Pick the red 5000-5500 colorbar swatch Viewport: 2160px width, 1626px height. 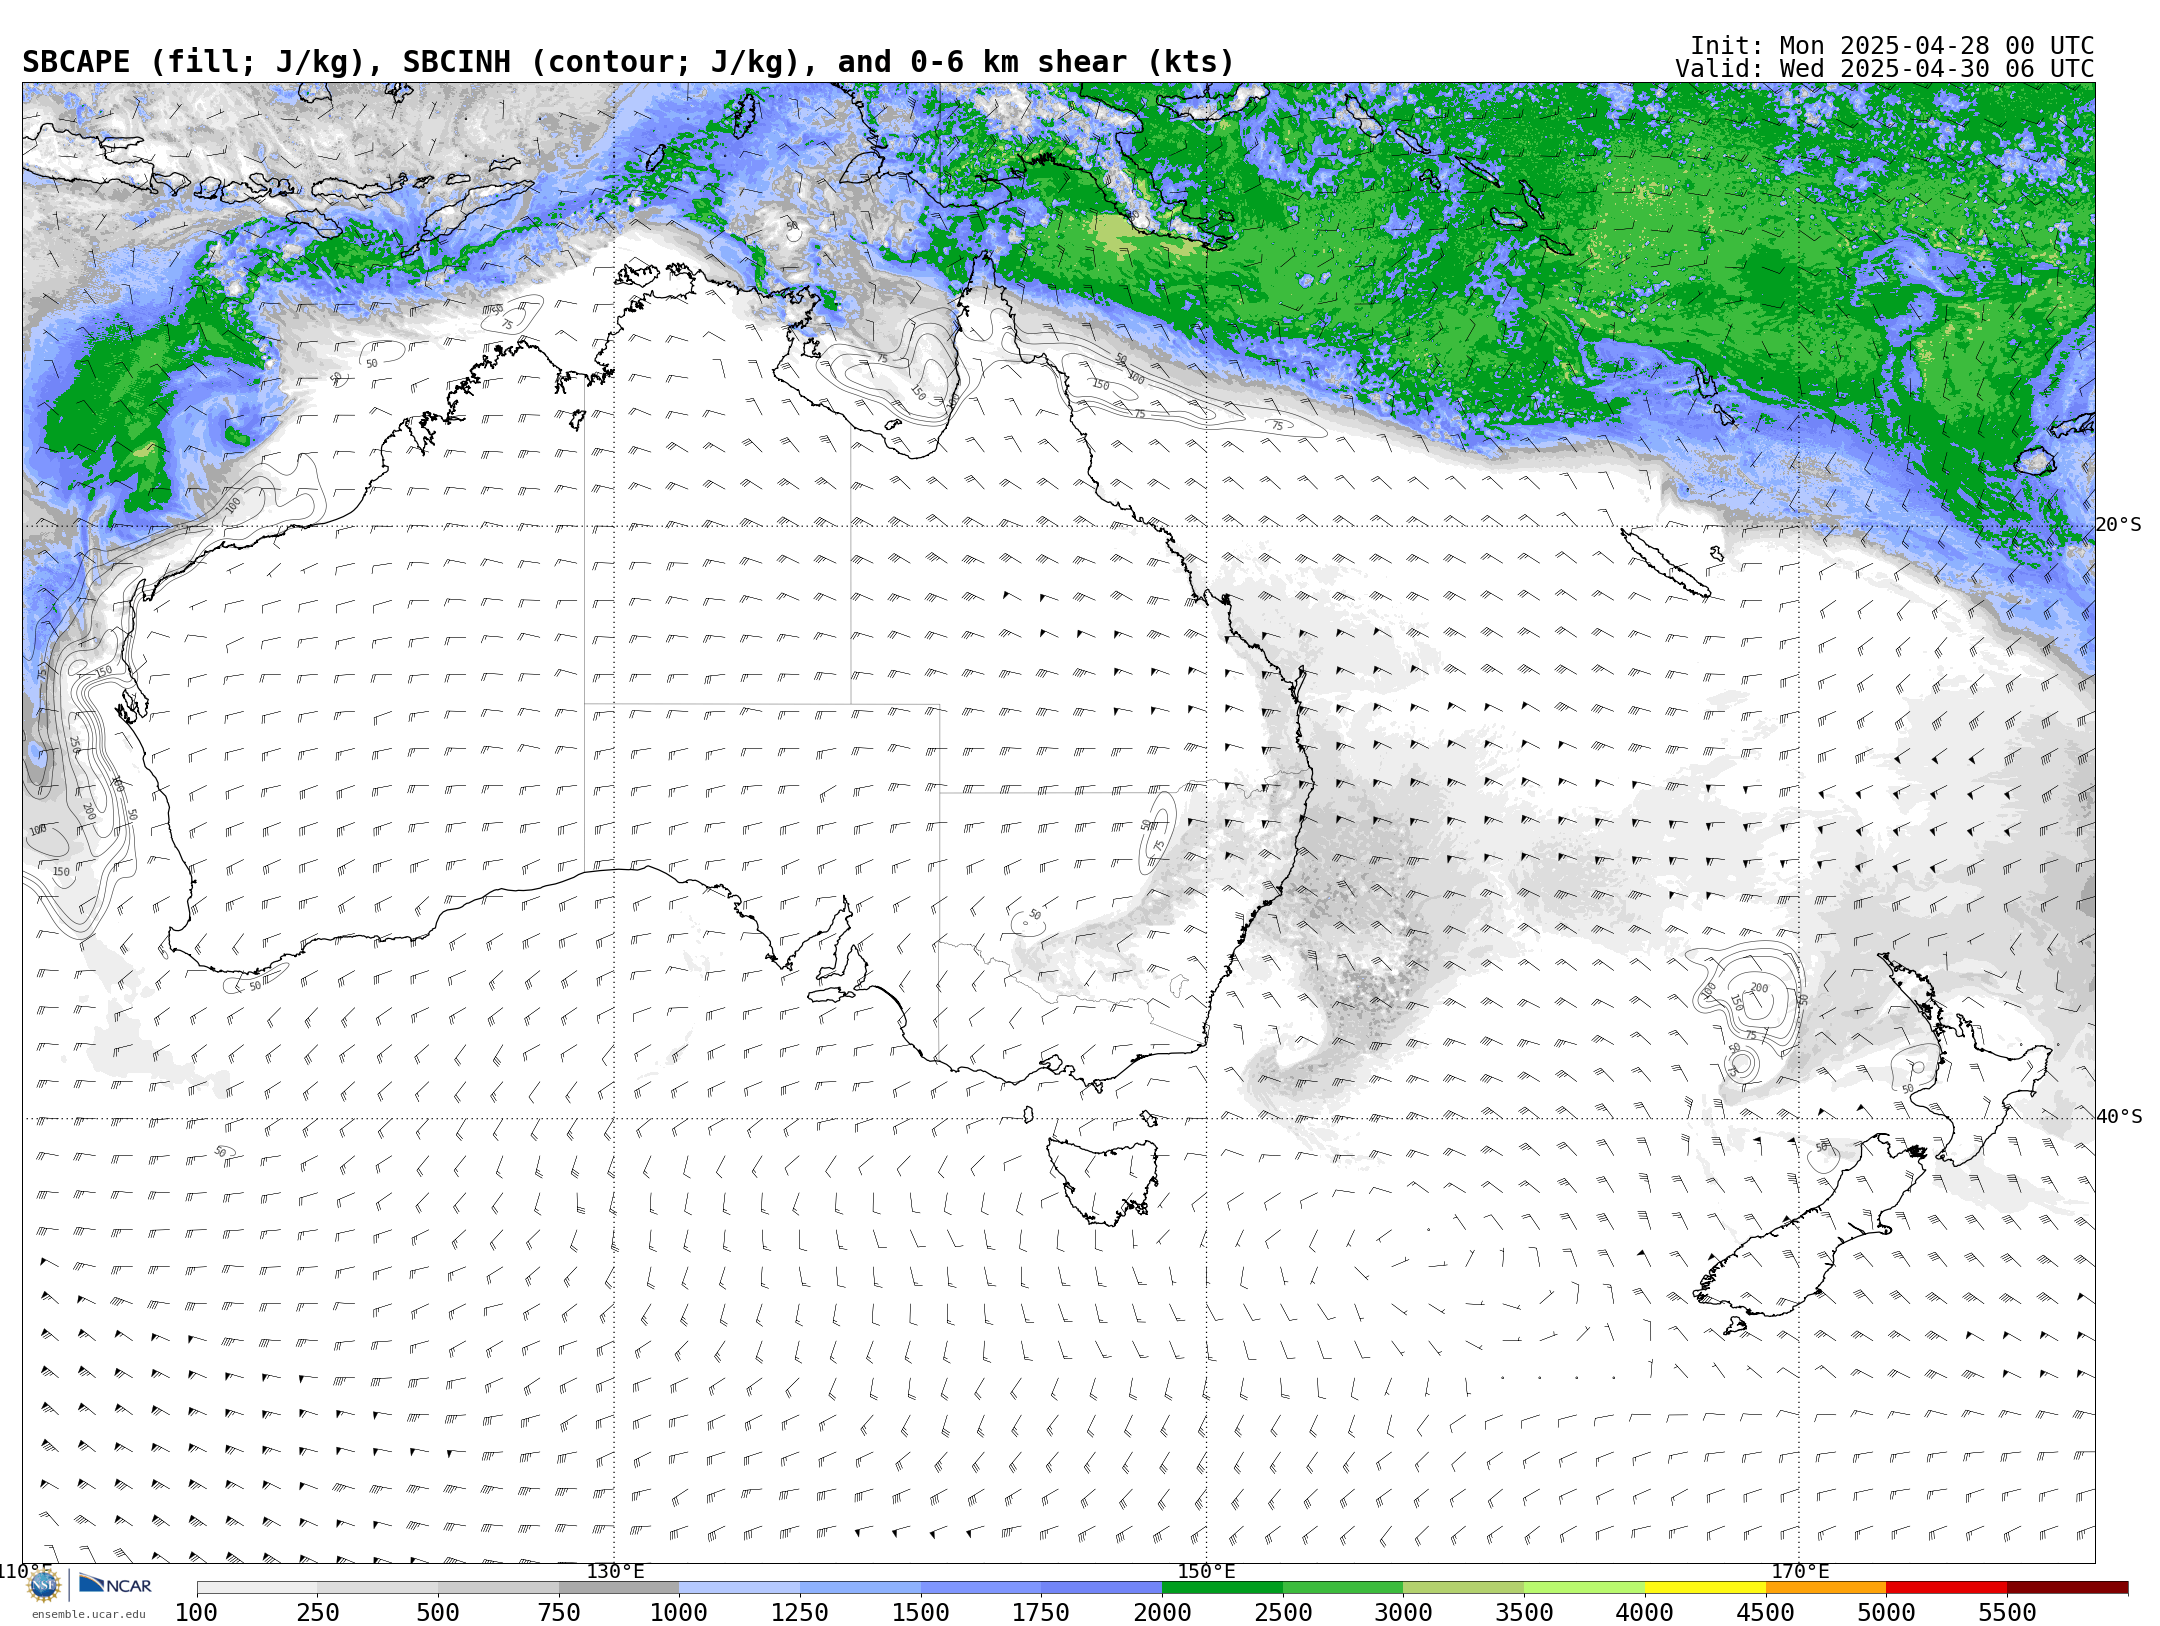(x=1946, y=1588)
